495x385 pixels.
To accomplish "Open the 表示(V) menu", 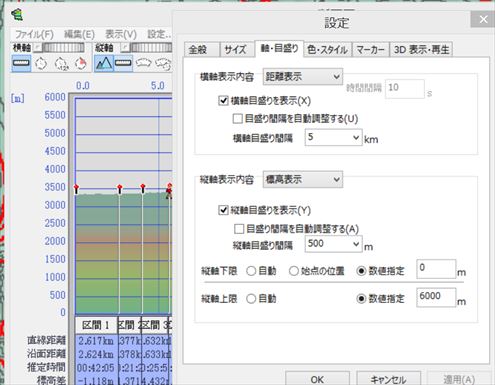I will (x=121, y=34).
